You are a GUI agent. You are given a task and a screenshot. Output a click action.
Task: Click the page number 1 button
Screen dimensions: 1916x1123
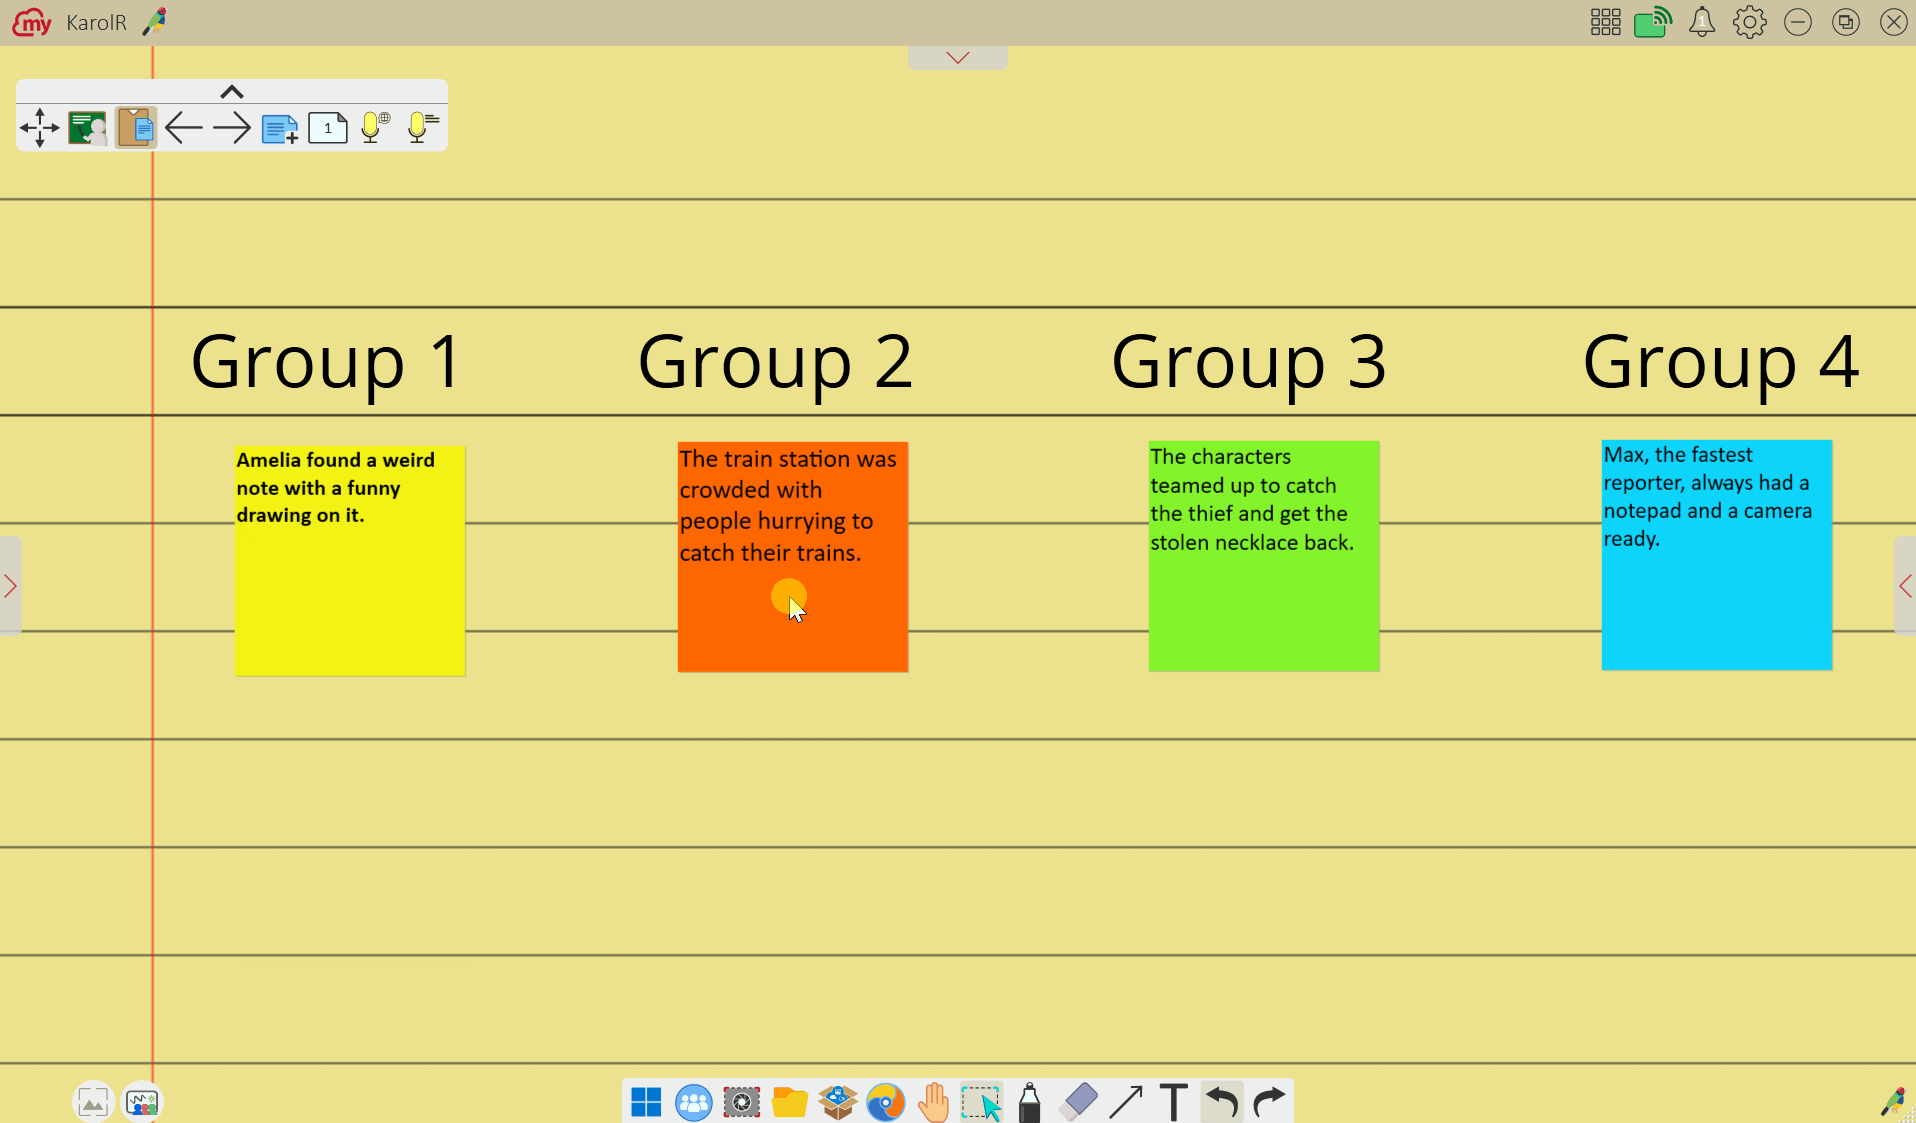(x=327, y=128)
